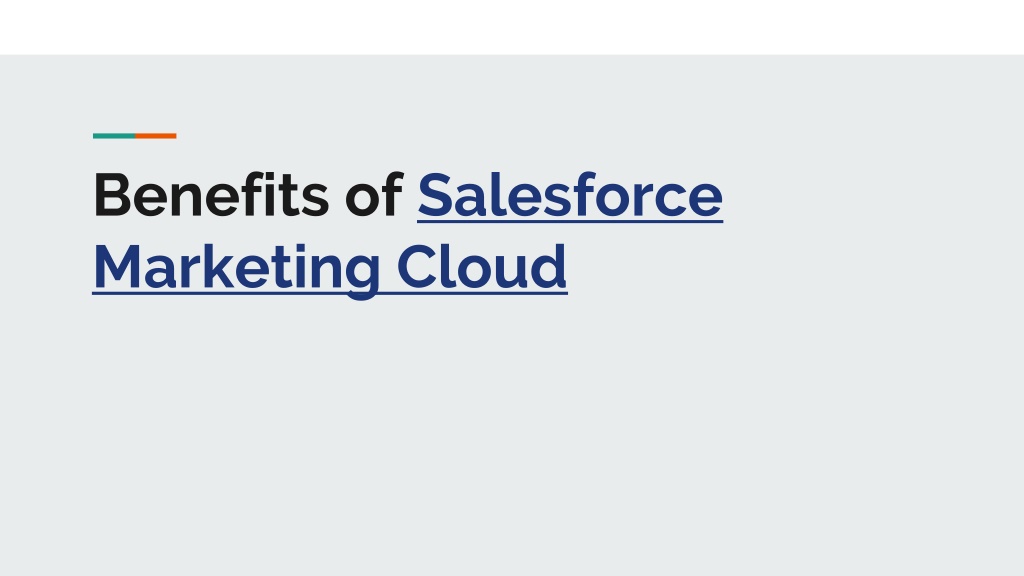
Task: Click the word Marketing in the link
Action: (x=236, y=269)
